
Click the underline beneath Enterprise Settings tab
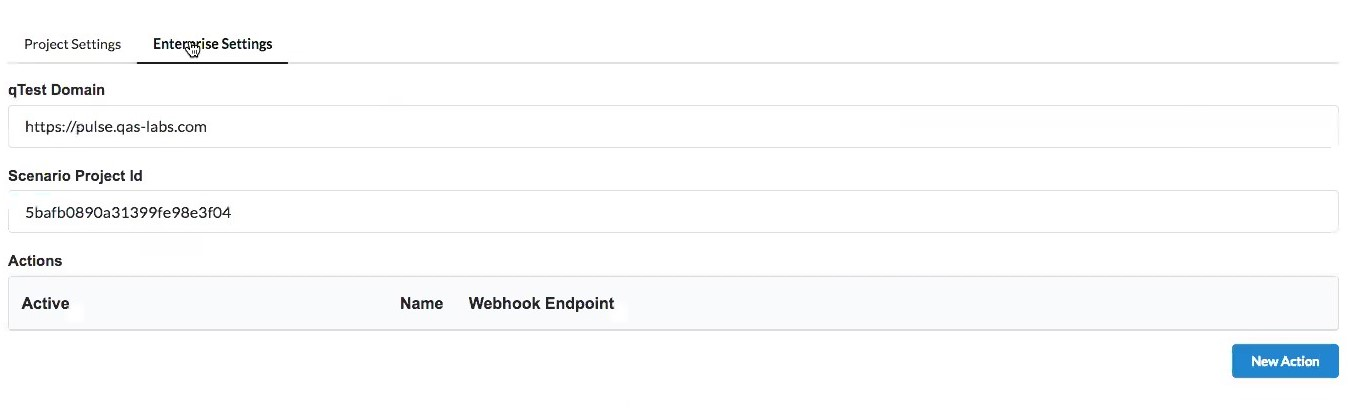[x=212, y=62]
